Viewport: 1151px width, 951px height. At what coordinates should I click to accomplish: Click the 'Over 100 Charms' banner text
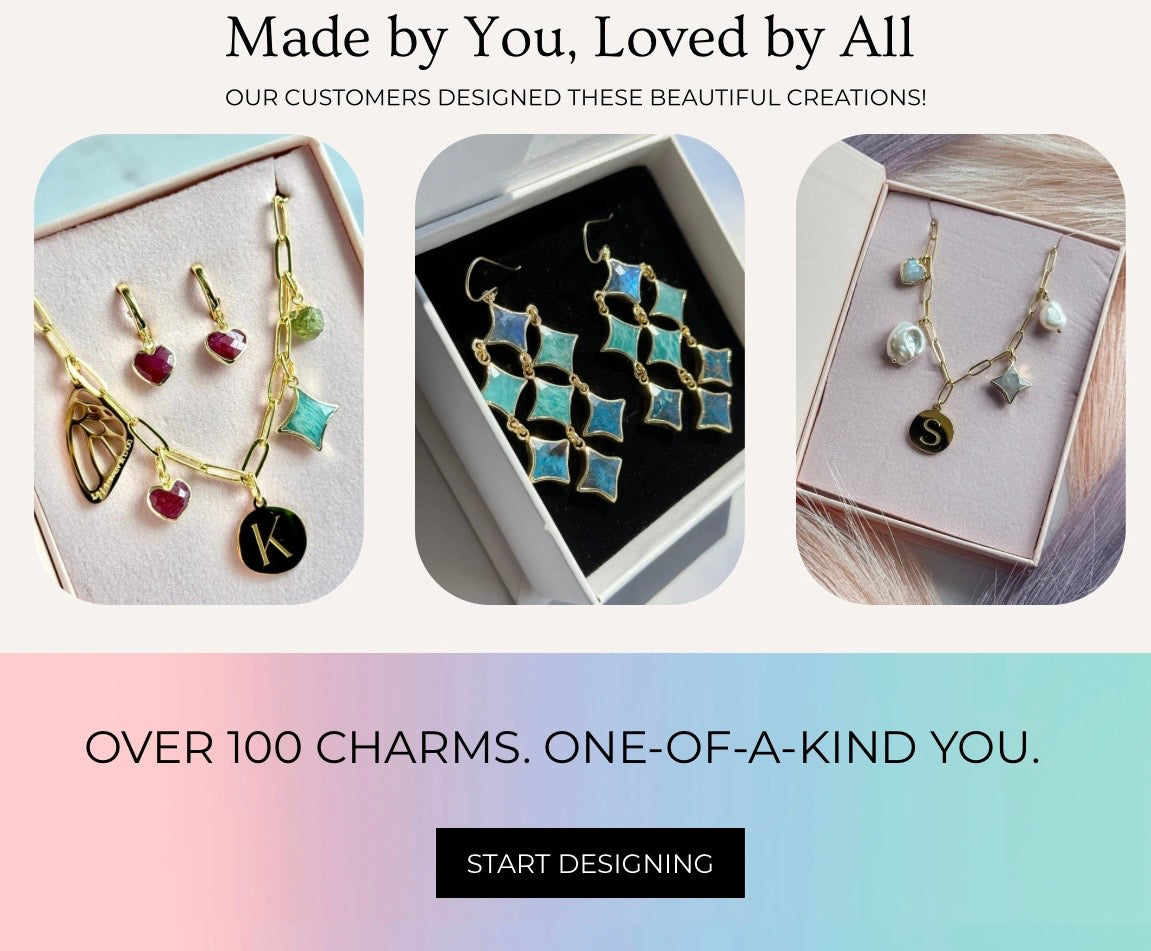coord(562,747)
